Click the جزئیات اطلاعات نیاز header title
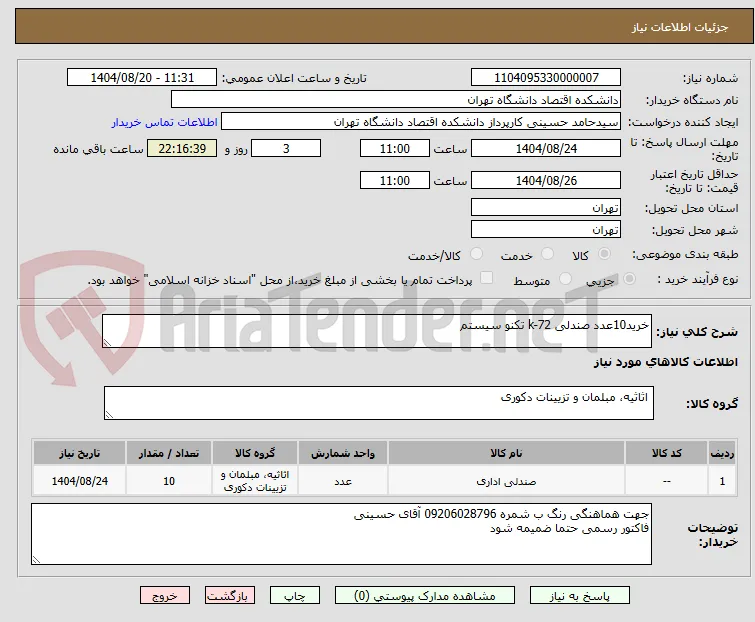The image size is (755, 622). coord(679,27)
